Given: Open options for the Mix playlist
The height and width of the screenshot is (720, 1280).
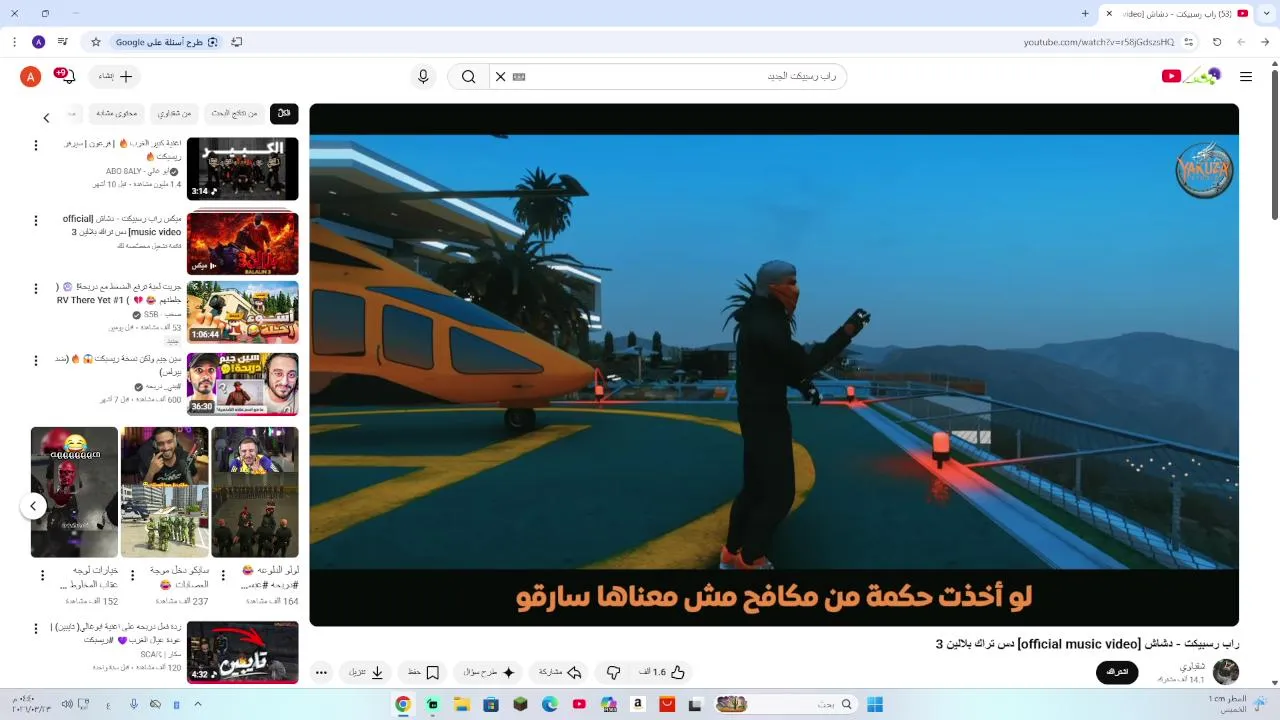Looking at the screenshot, I should [x=36, y=220].
